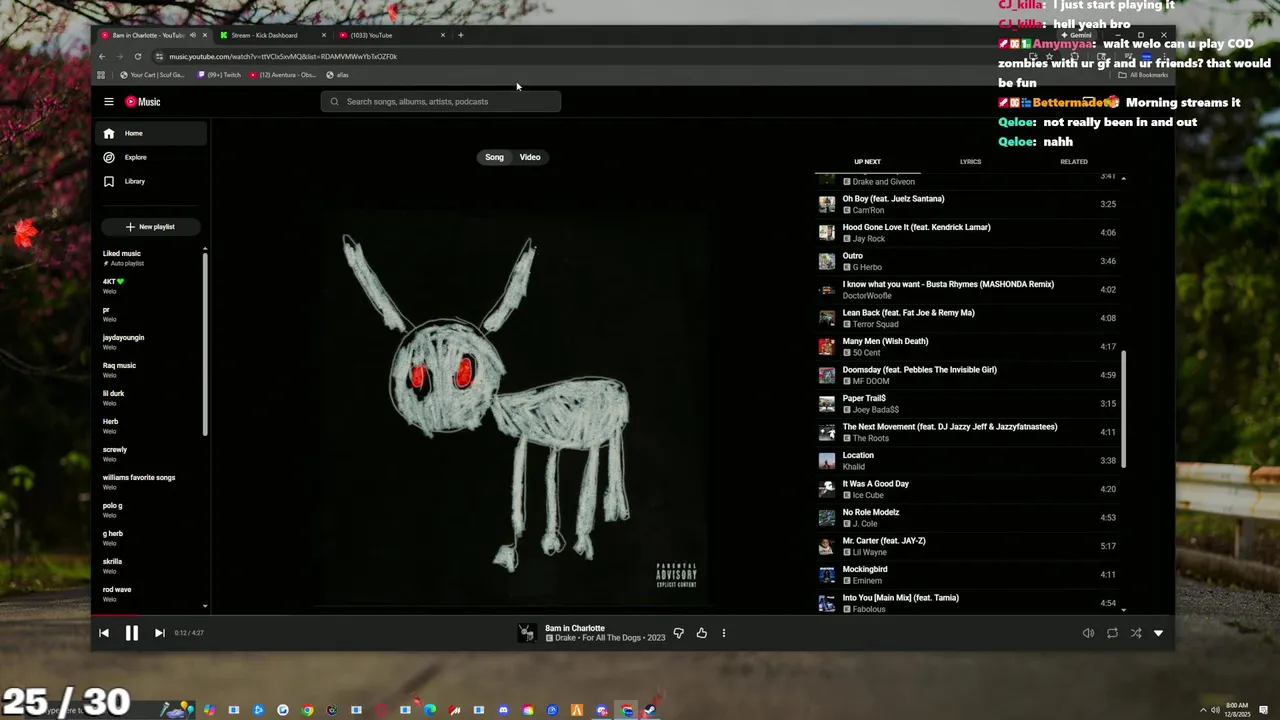1280x720 pixels.
Task: Switch to Song mode
Action: click(494, 157)
